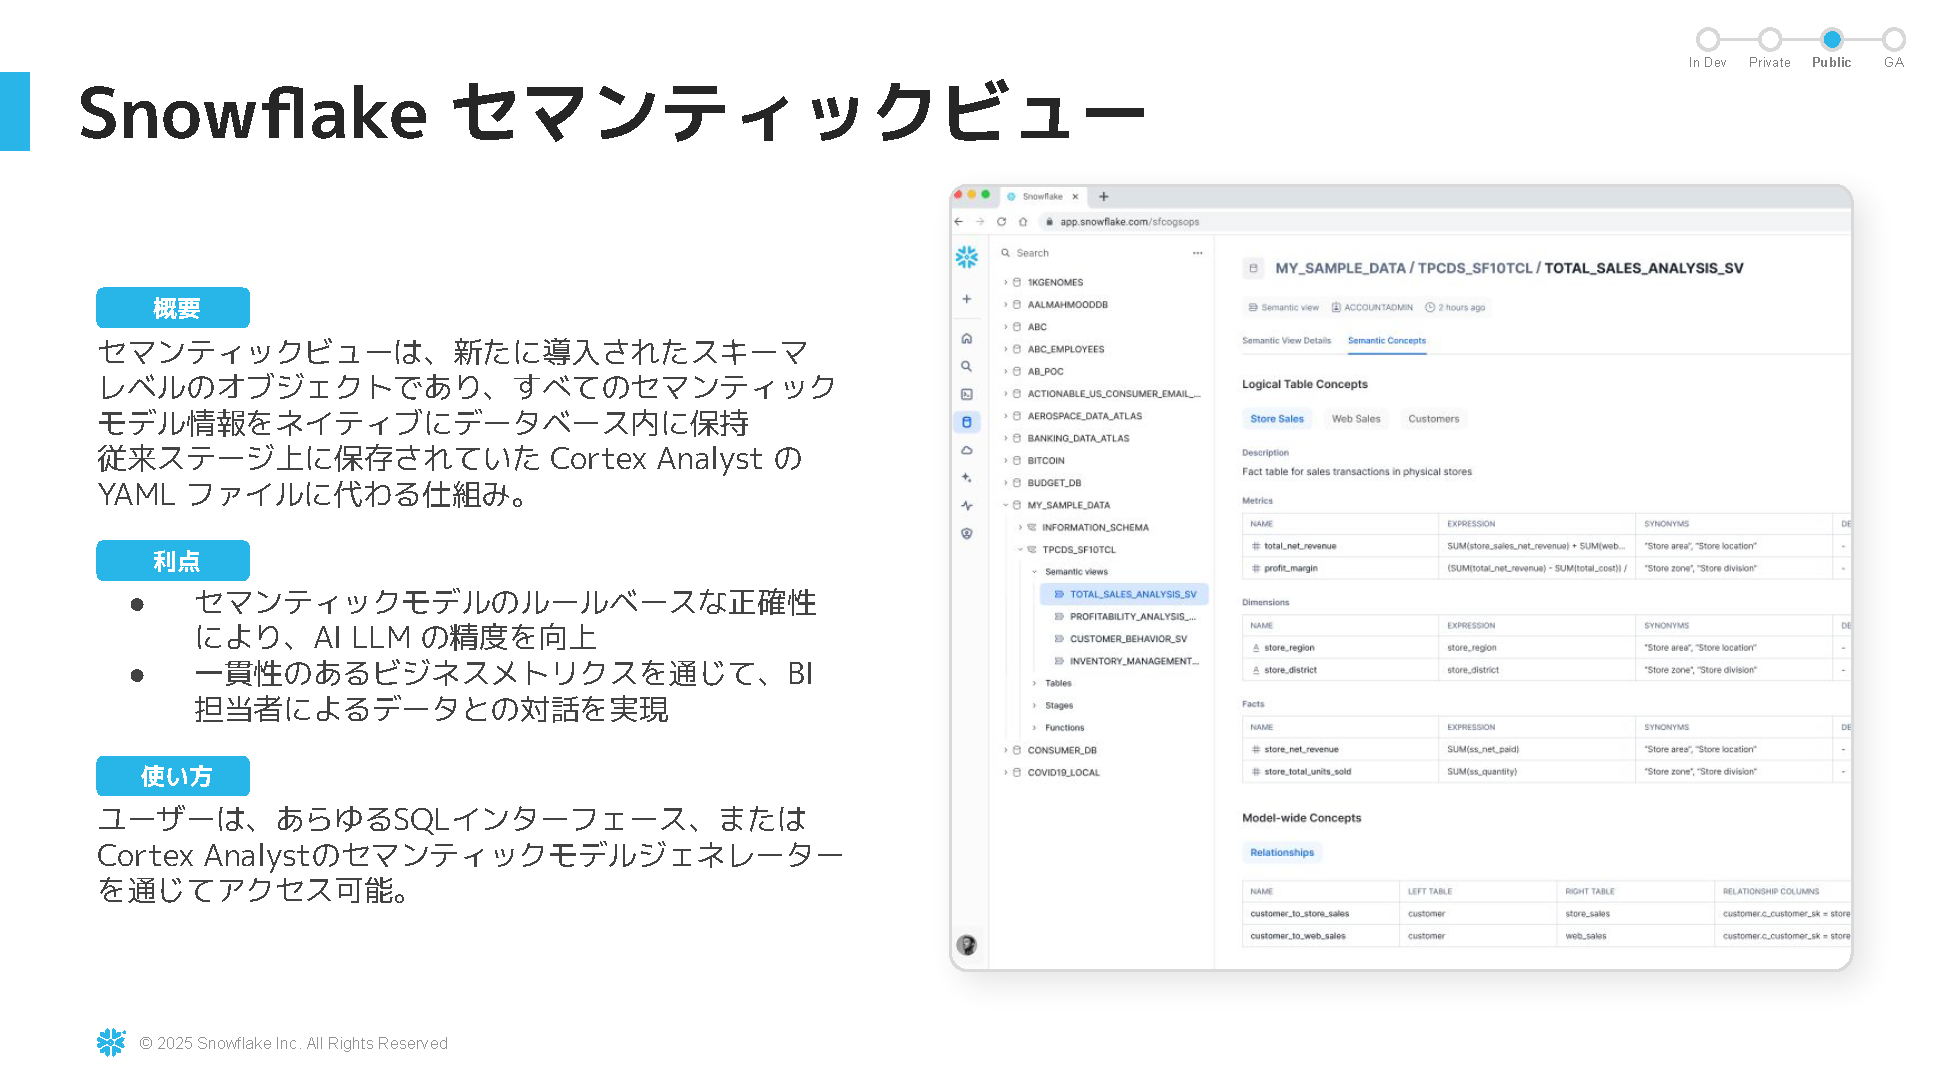Open the AI sparkle icon in the sidebar
1940x1092 pixels.
pyautogui.click(x=966, y=478)
